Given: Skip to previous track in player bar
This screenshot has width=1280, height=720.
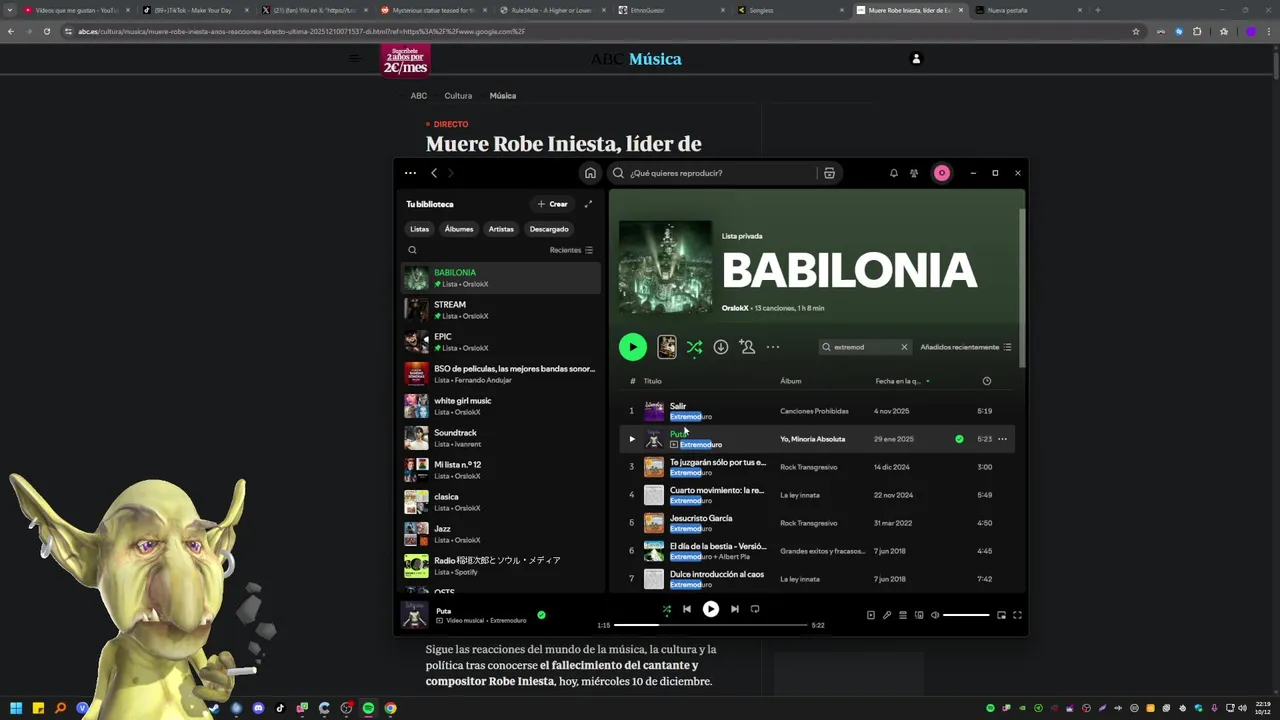Looking at the screenshot, I should [686, 609].
